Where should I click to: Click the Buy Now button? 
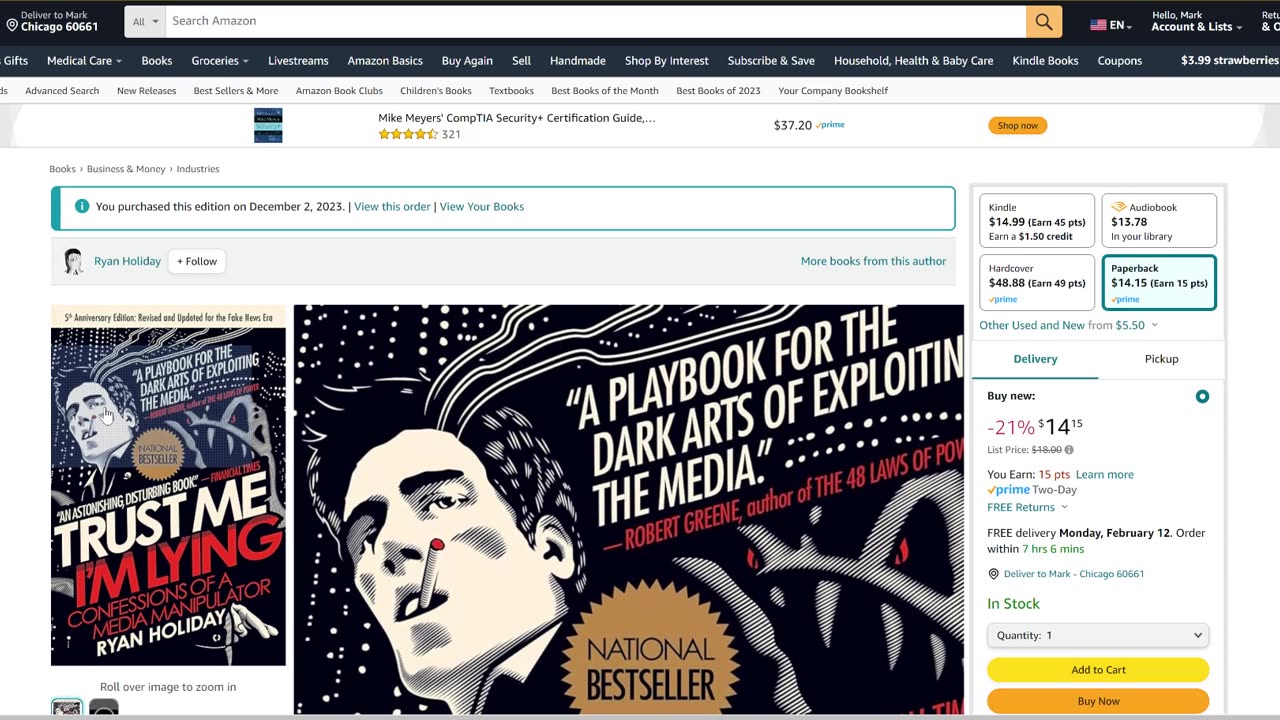[1098, 701]
